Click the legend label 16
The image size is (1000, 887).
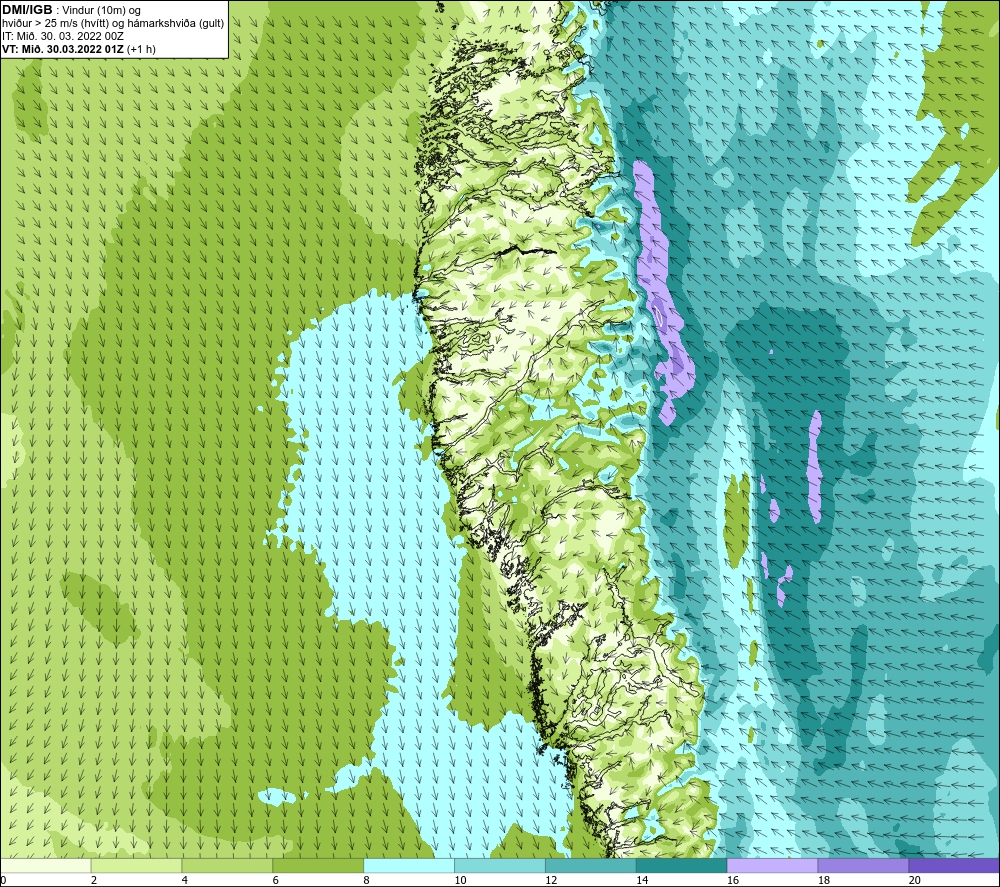click(733, 880)
